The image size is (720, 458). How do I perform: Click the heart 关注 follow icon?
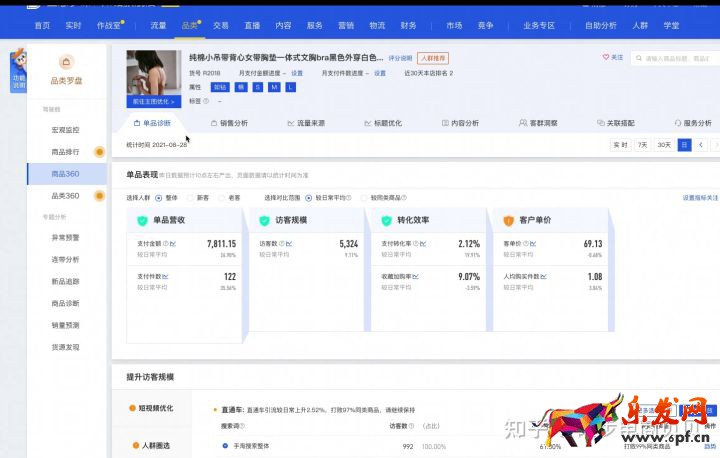pyautogui.click(x=605, y=58)
